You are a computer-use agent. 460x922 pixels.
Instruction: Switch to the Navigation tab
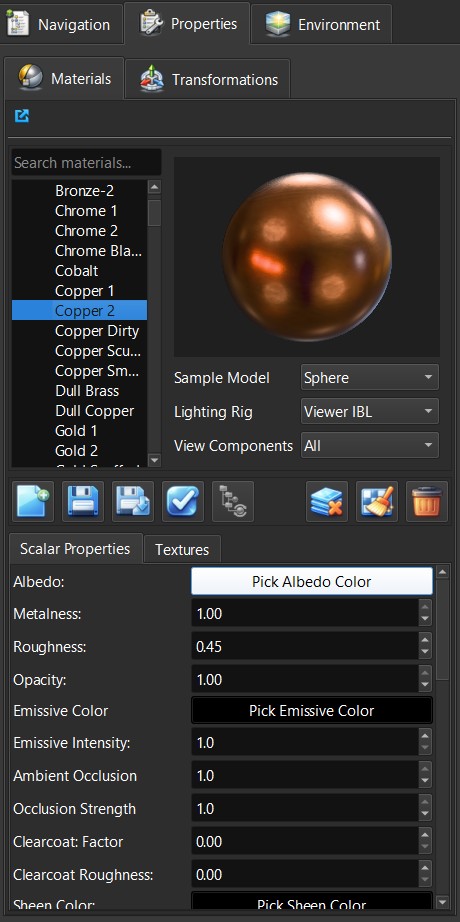(x=61, y=25)
